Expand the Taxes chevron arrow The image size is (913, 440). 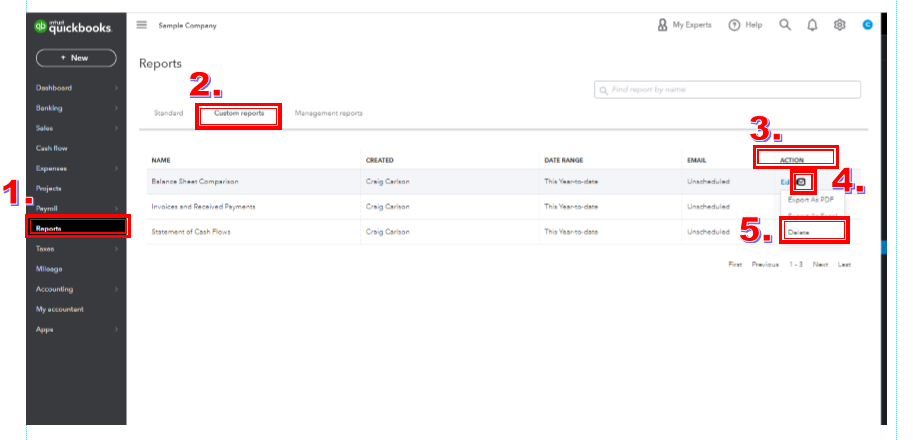pyautogui.click(x=116, y=249)
